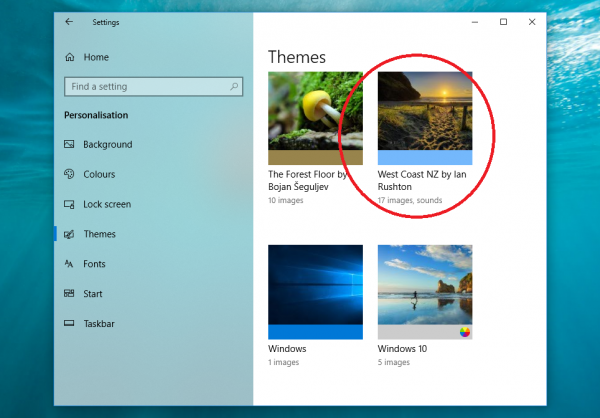This screenshot has height=418, width=600.
Task: Click 'The Forest Floor by Bojan Šeguljev' title
Action: 308,180
